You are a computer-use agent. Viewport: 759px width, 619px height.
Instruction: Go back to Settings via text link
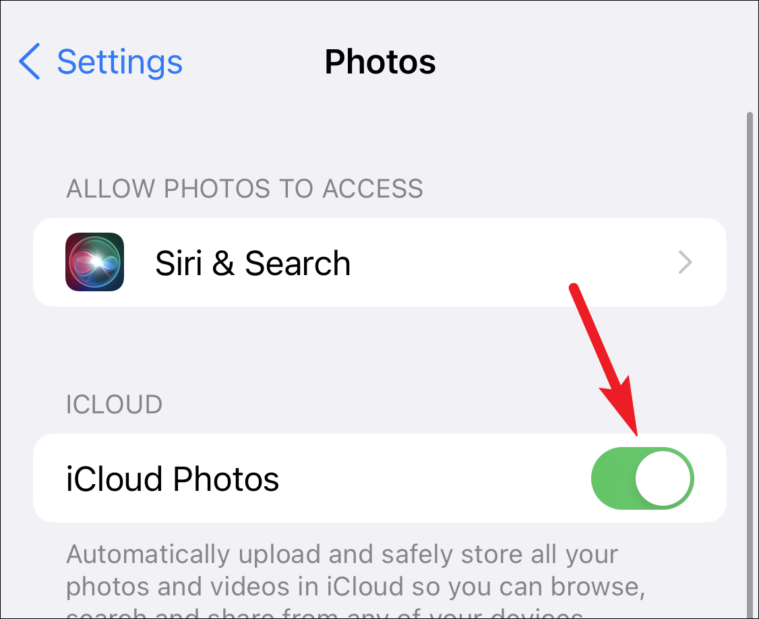(x=120, y=62)
